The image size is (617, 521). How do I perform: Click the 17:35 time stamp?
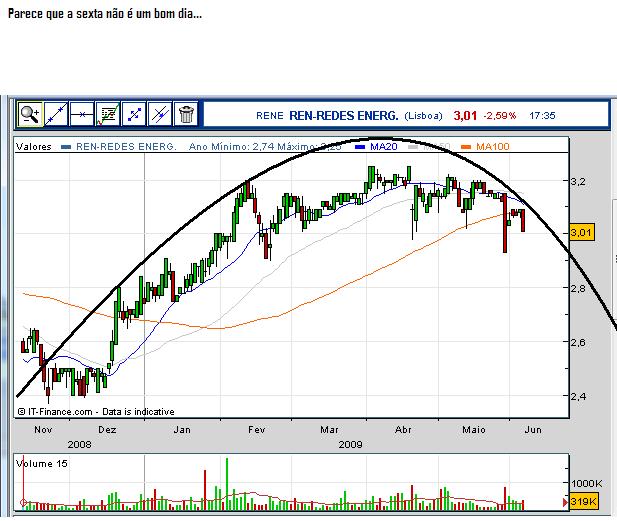[542, 116]
